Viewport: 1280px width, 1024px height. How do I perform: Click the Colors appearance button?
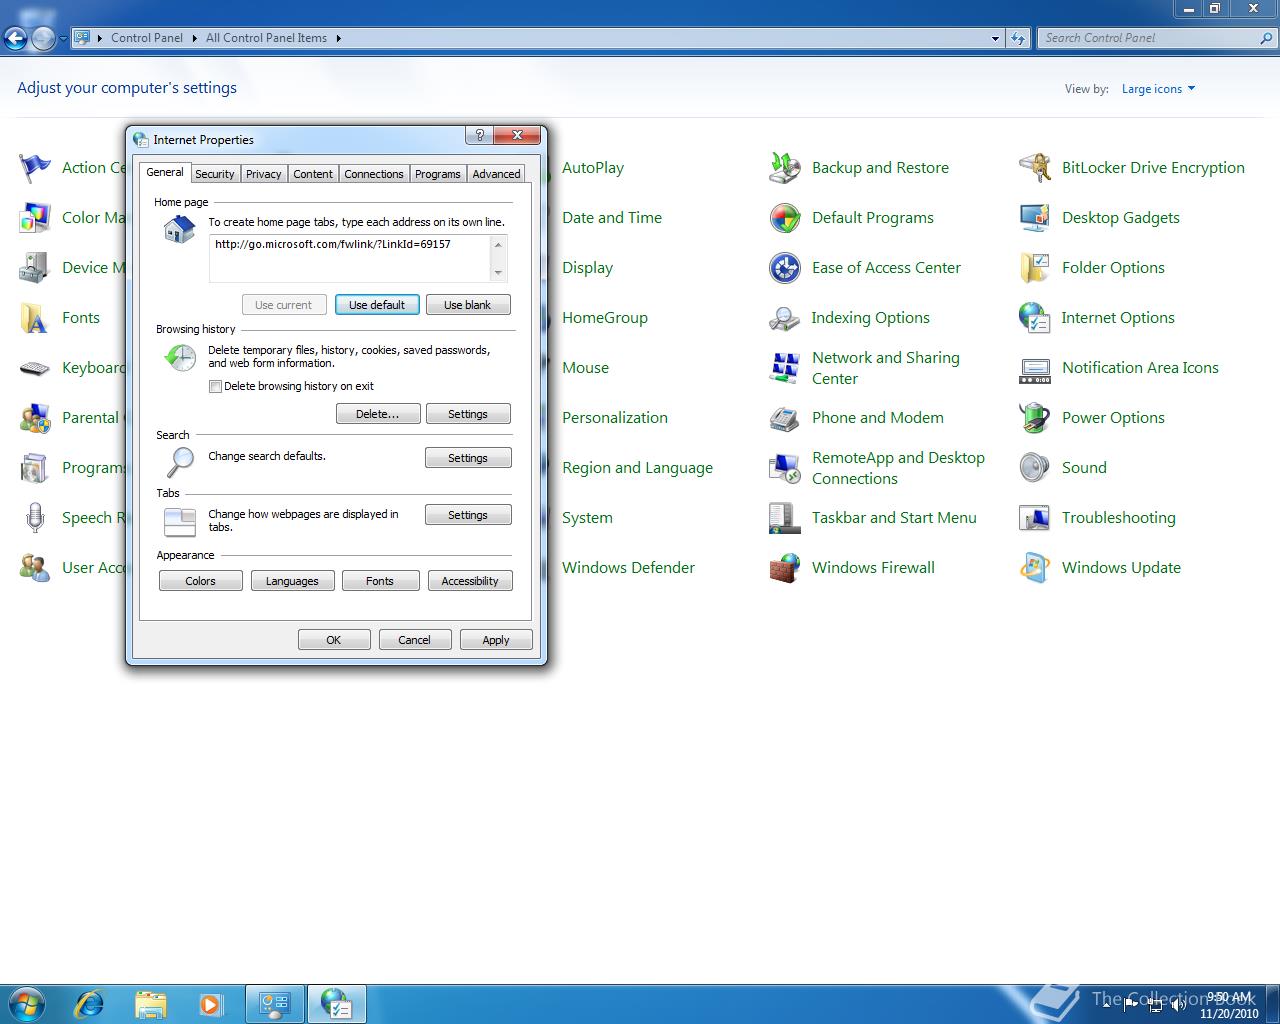tap(201, 581)
